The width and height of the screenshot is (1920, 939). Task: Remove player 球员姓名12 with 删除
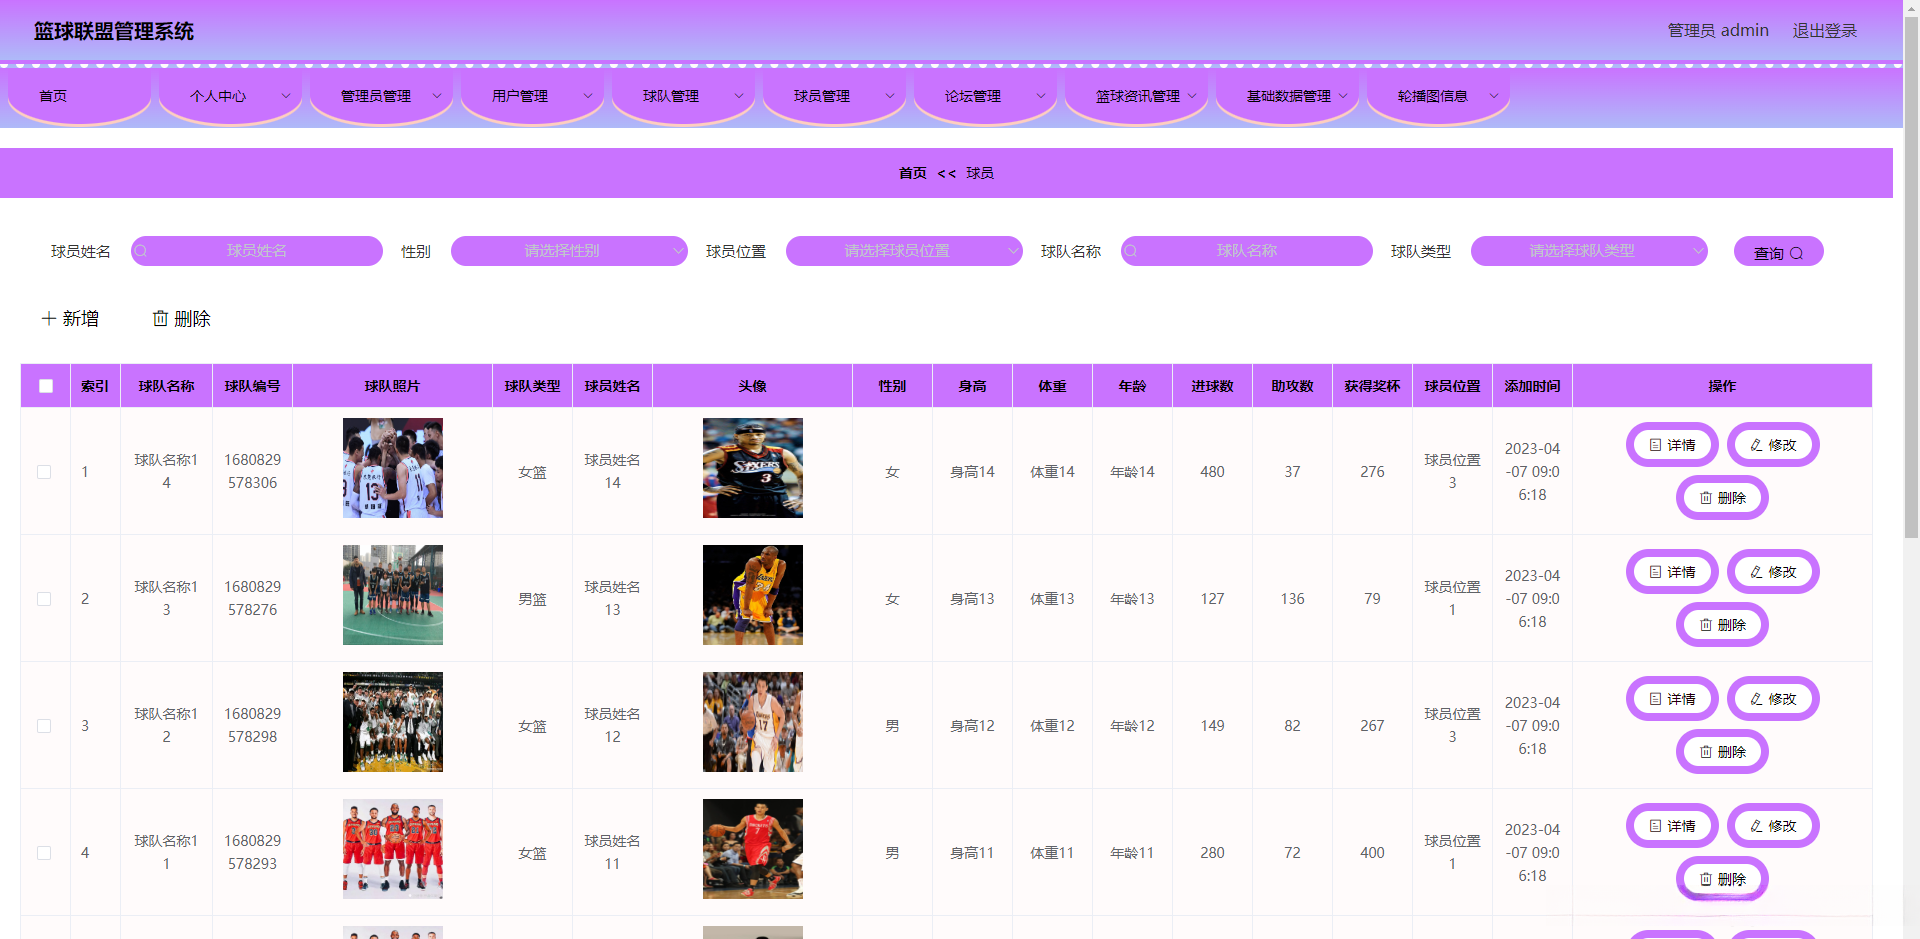(x=1722, y=752)
